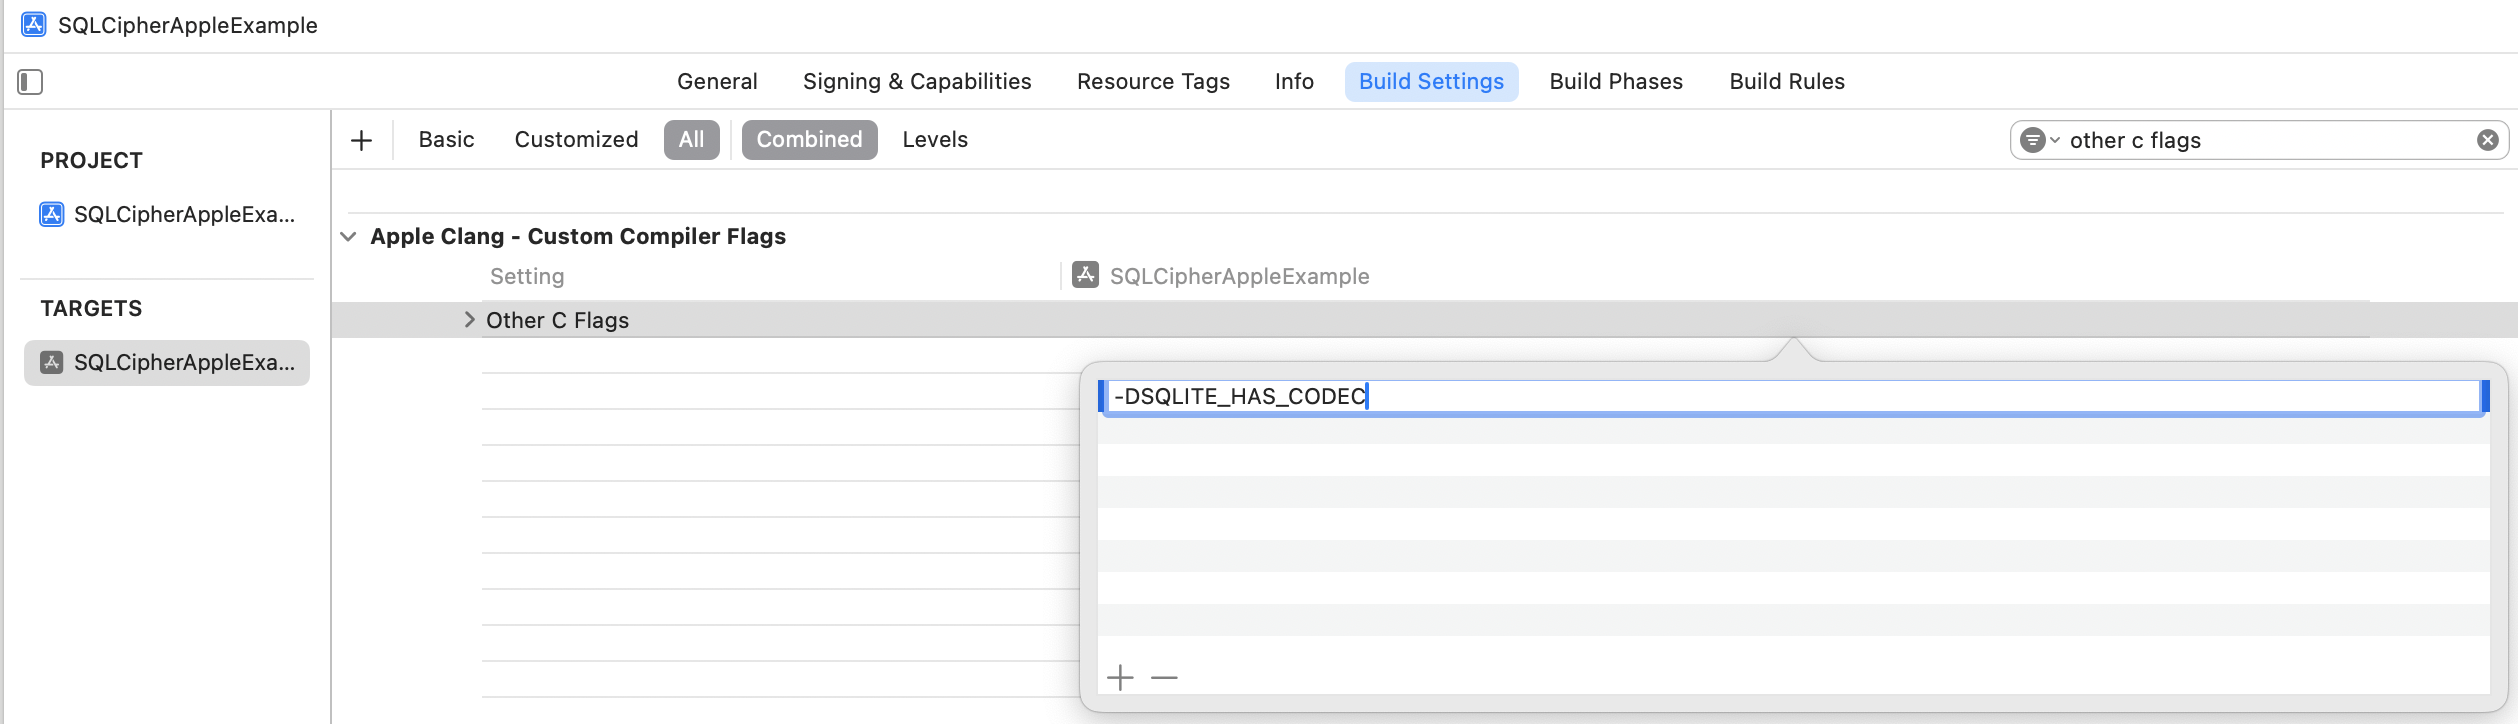Toggle the project navigator sidebar icon

tap(30, 82)
